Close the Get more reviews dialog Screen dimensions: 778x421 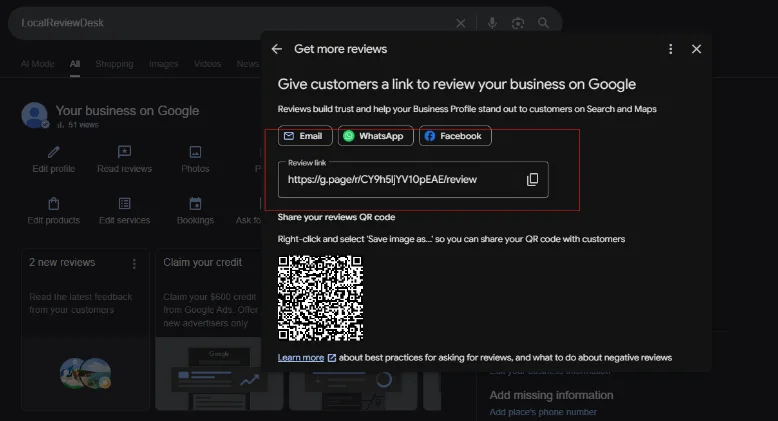pyautogui.click(x=696, y=49)
